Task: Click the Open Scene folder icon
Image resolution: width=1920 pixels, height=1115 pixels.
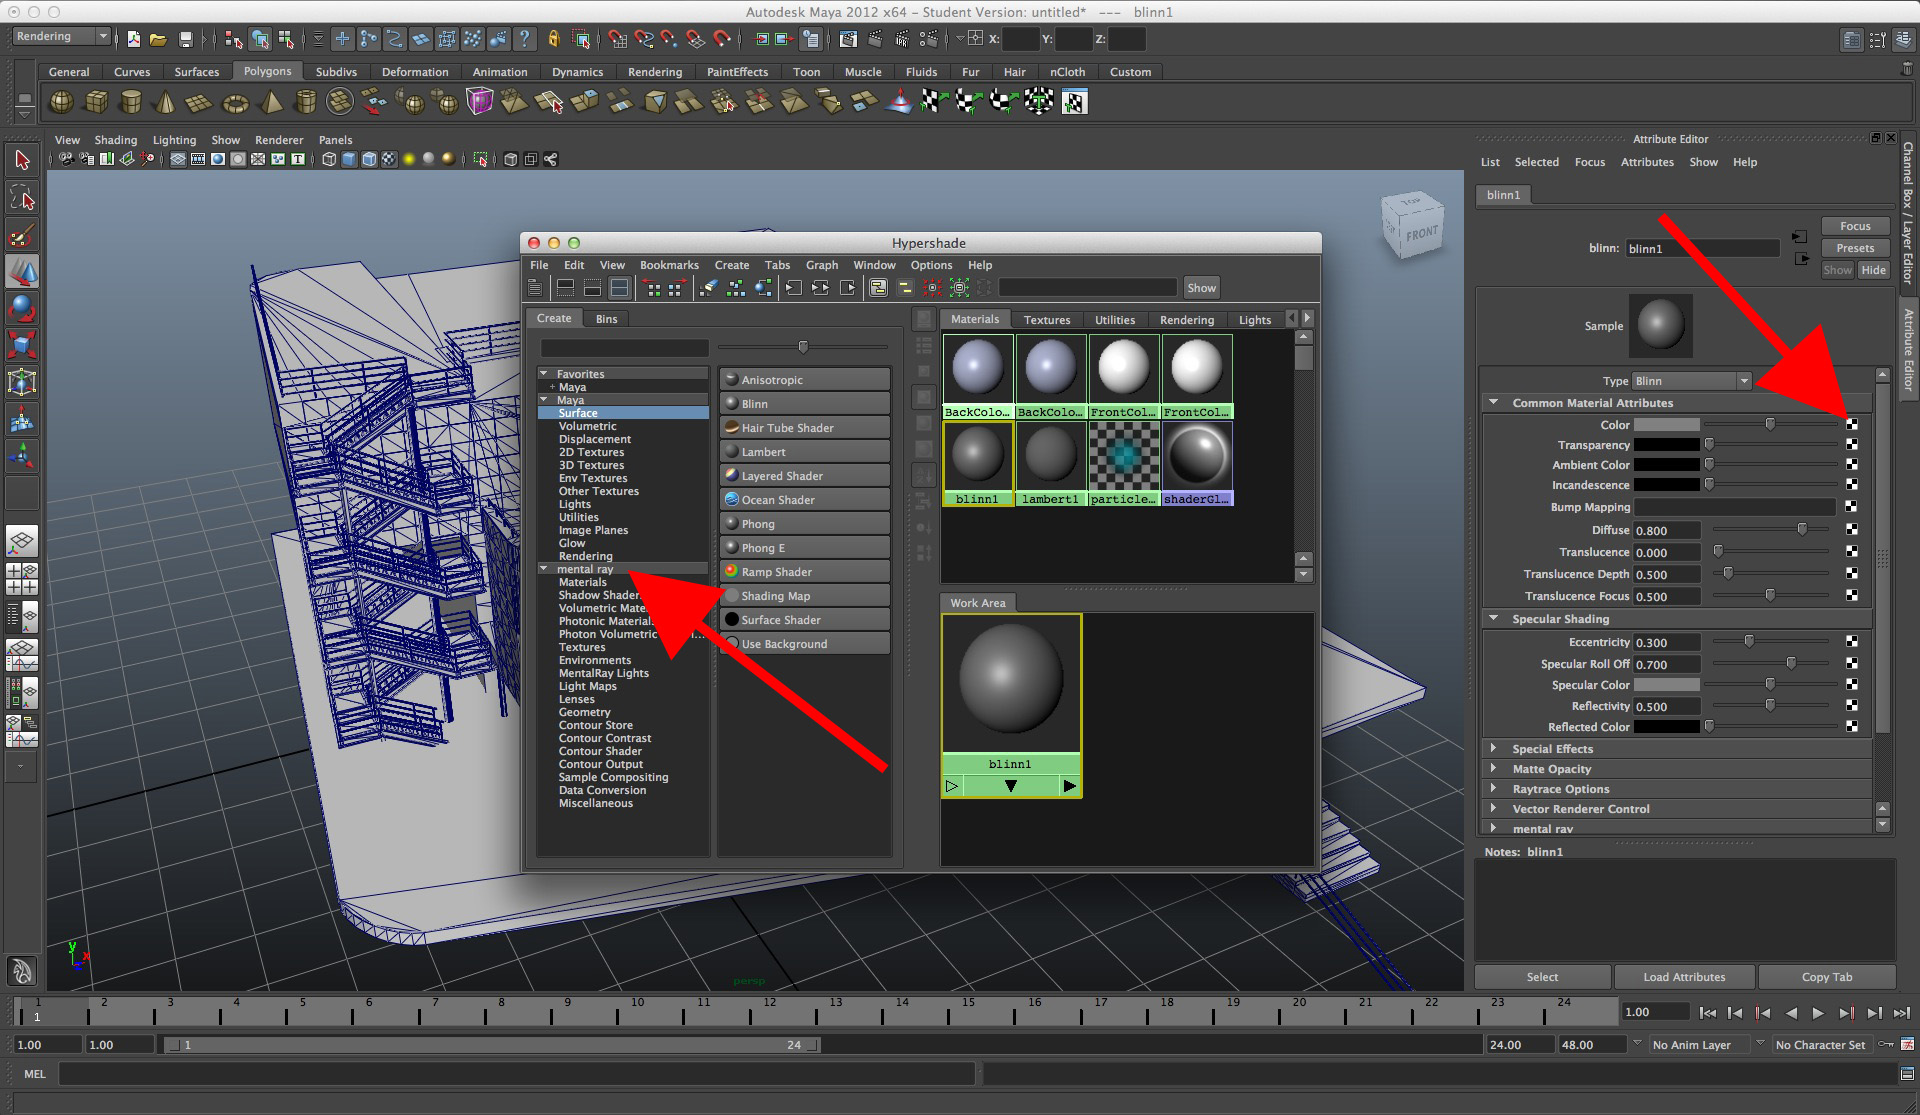Action: (158, 39)
